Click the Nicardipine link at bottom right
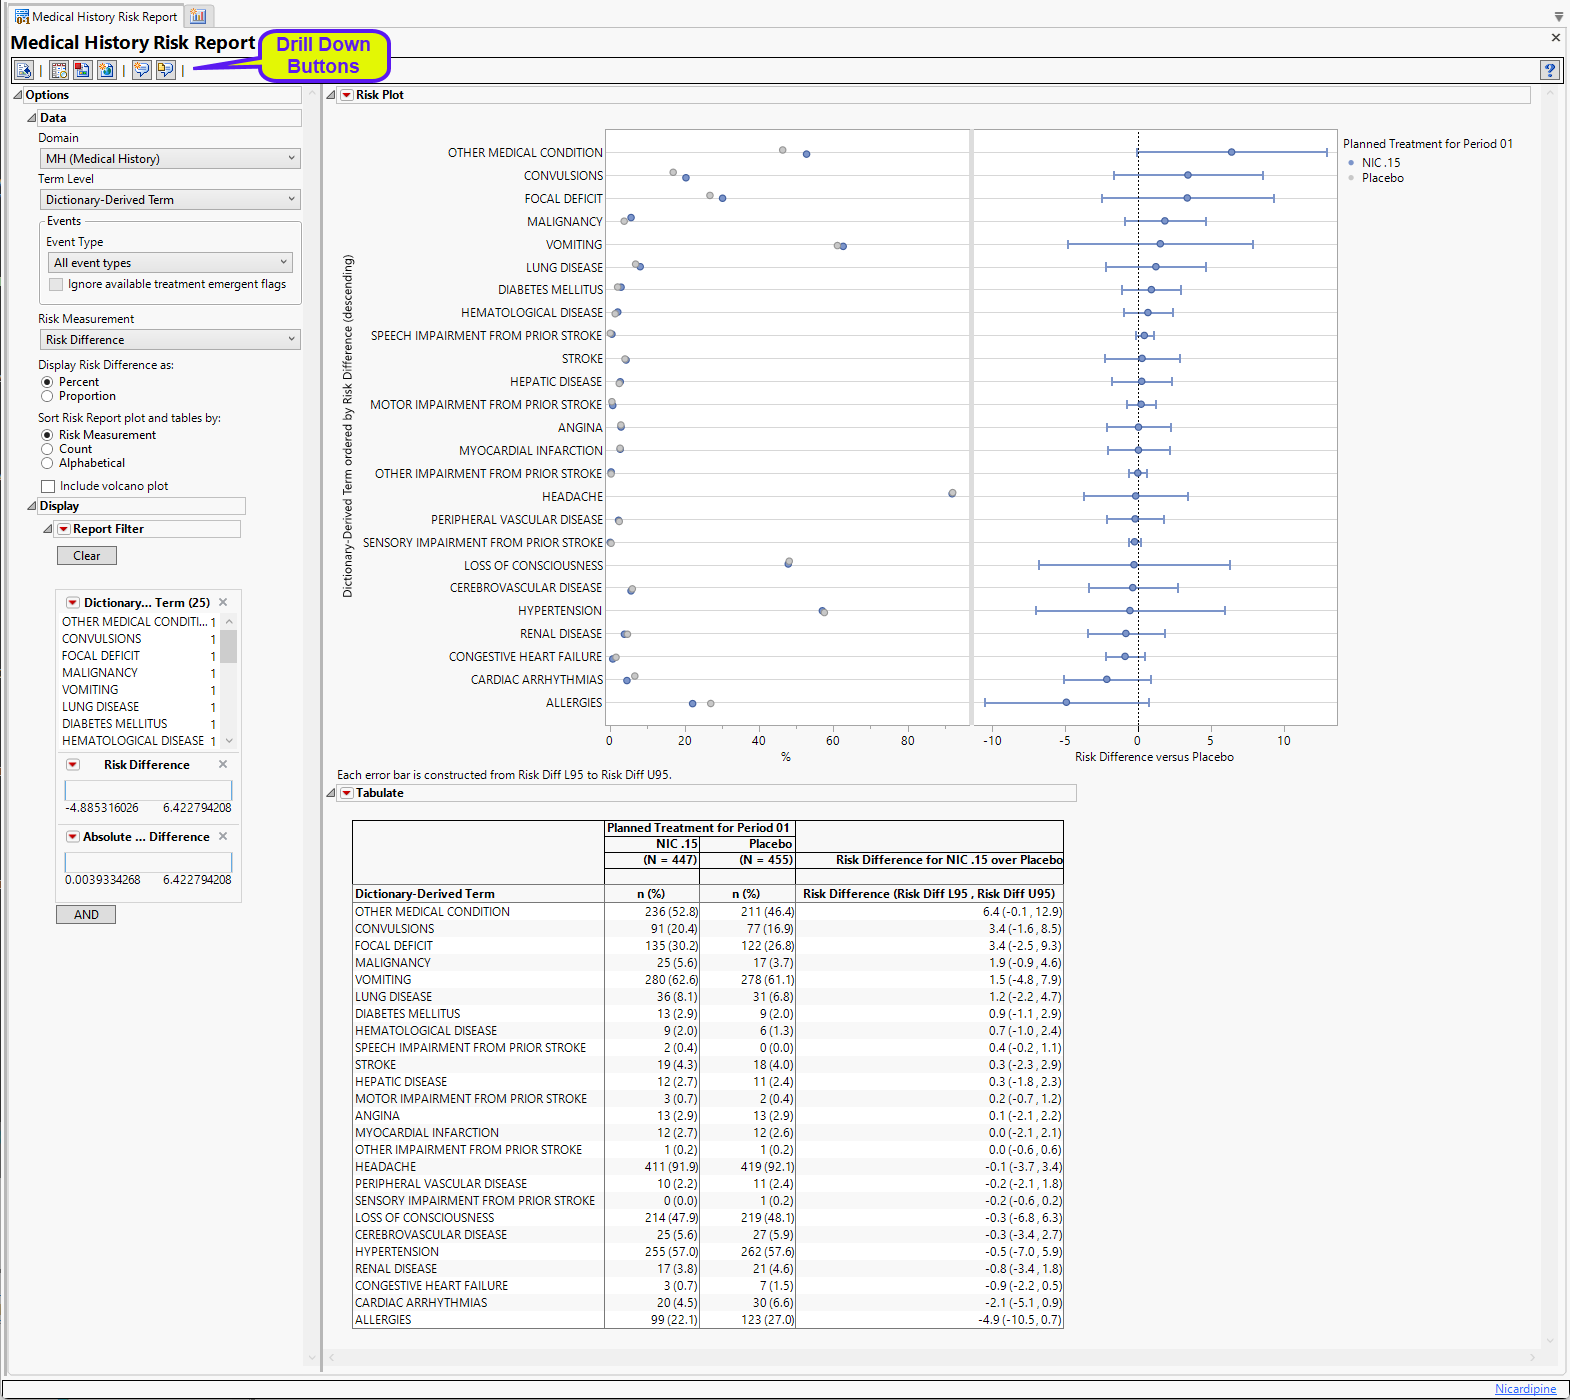 [1525, 1389]
